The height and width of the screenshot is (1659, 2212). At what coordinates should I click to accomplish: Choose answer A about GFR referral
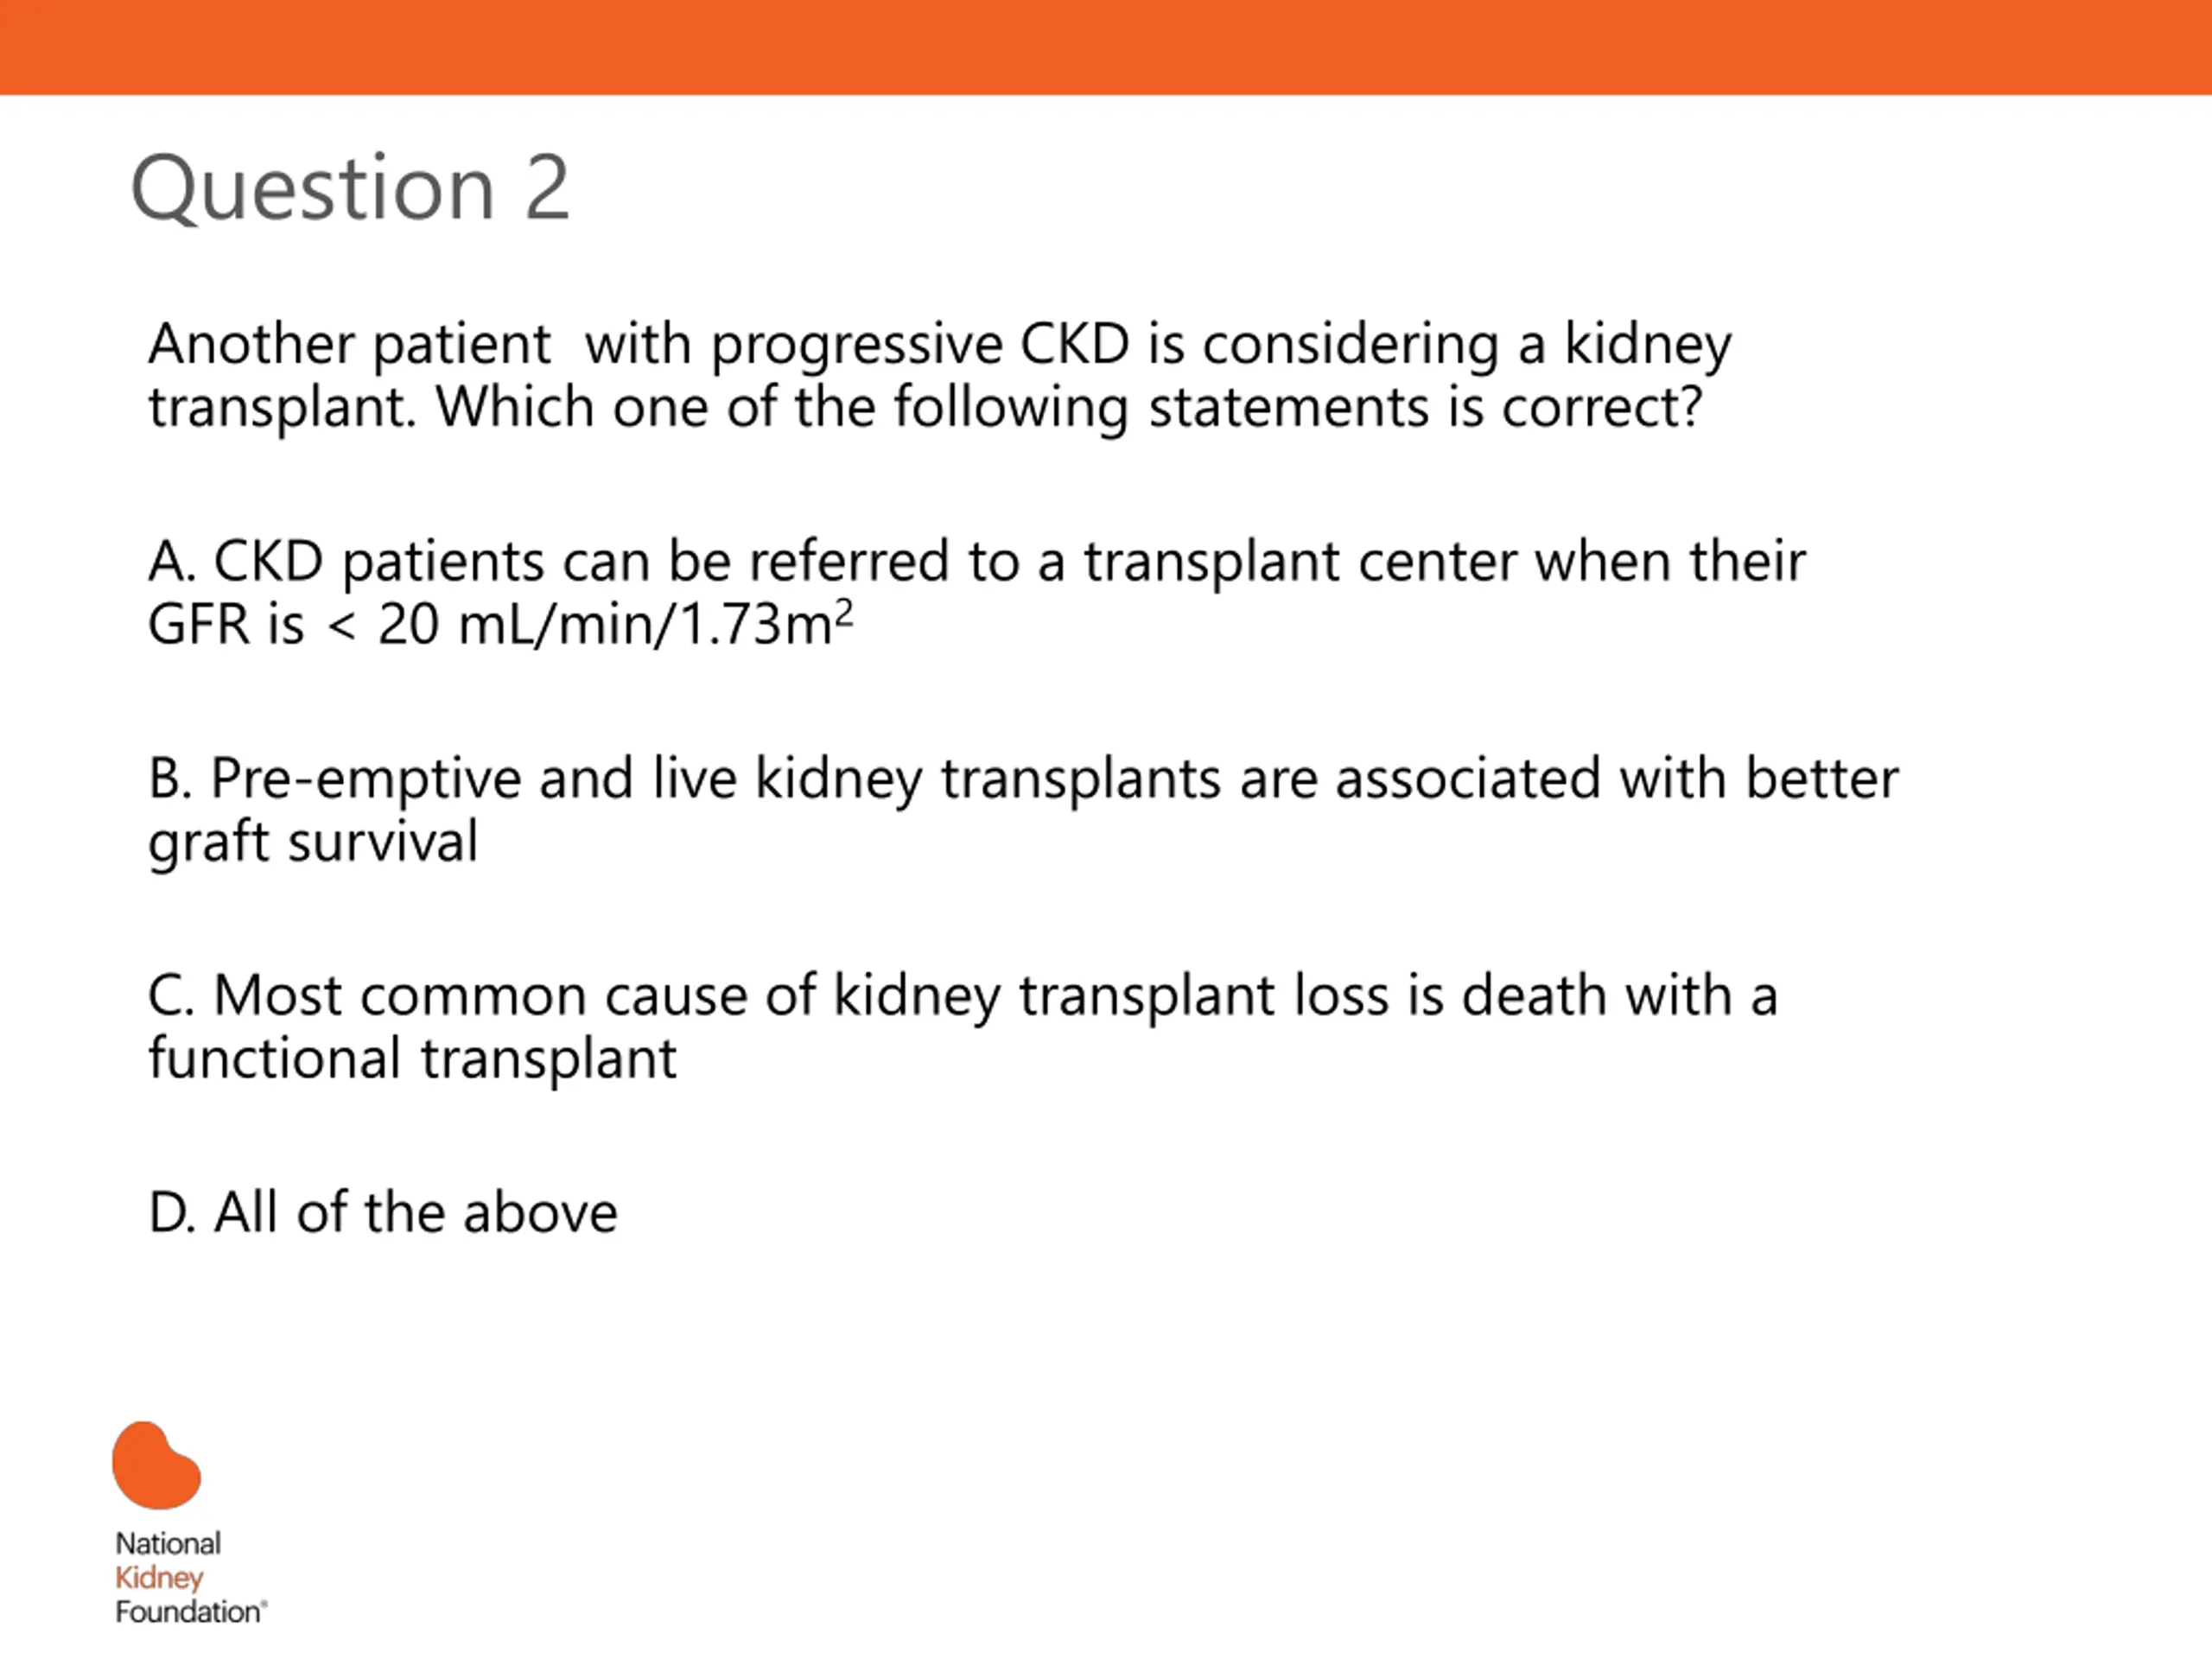point(976,592)
